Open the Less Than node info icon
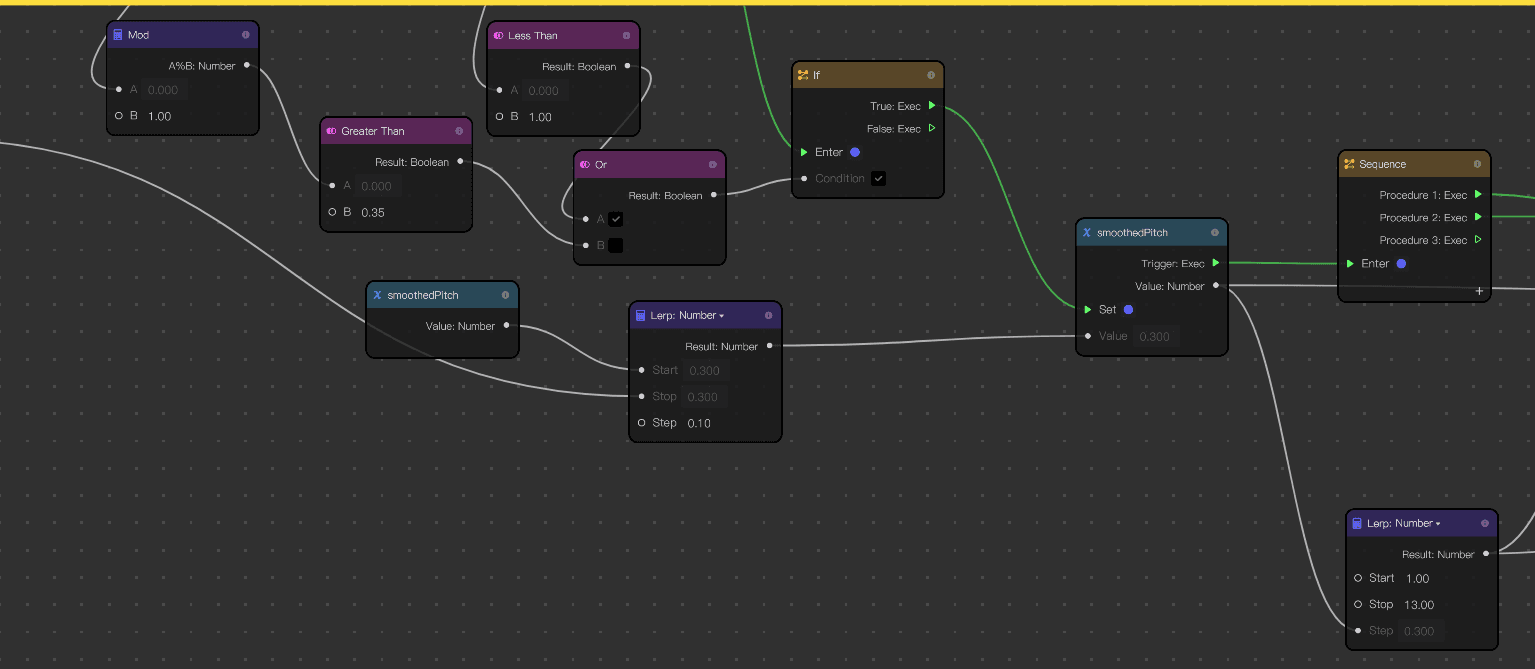1535x669 pixels. [x=626, y=36]
